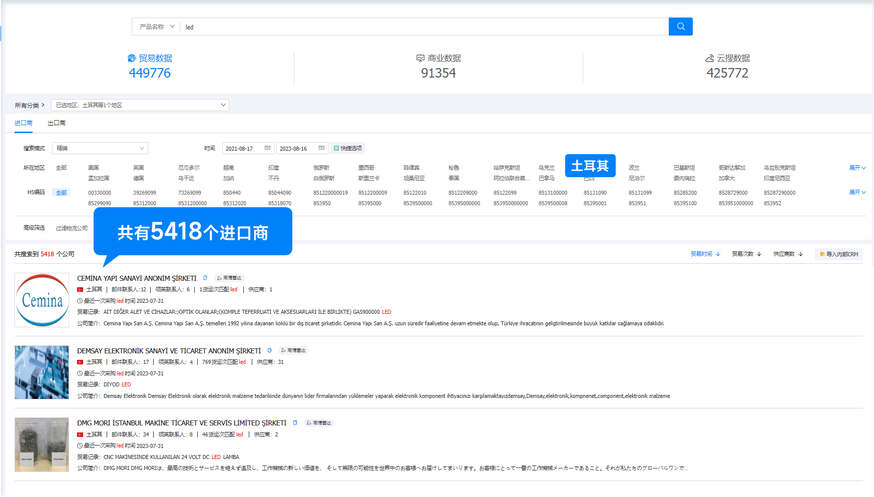The height and width of the screenshot is (497, 874).
Task: Click the Turkey flag icon in DMG MORI row
Action: [x=80, y=434]
